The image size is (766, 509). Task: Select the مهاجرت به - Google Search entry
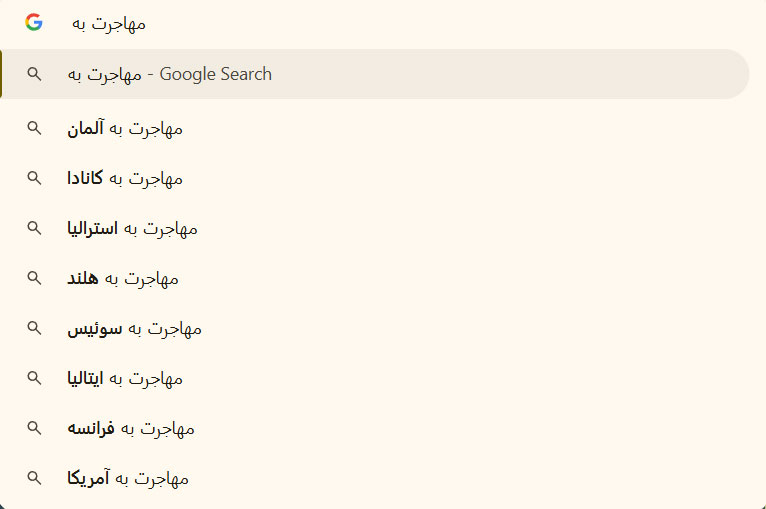pos(170,74)
